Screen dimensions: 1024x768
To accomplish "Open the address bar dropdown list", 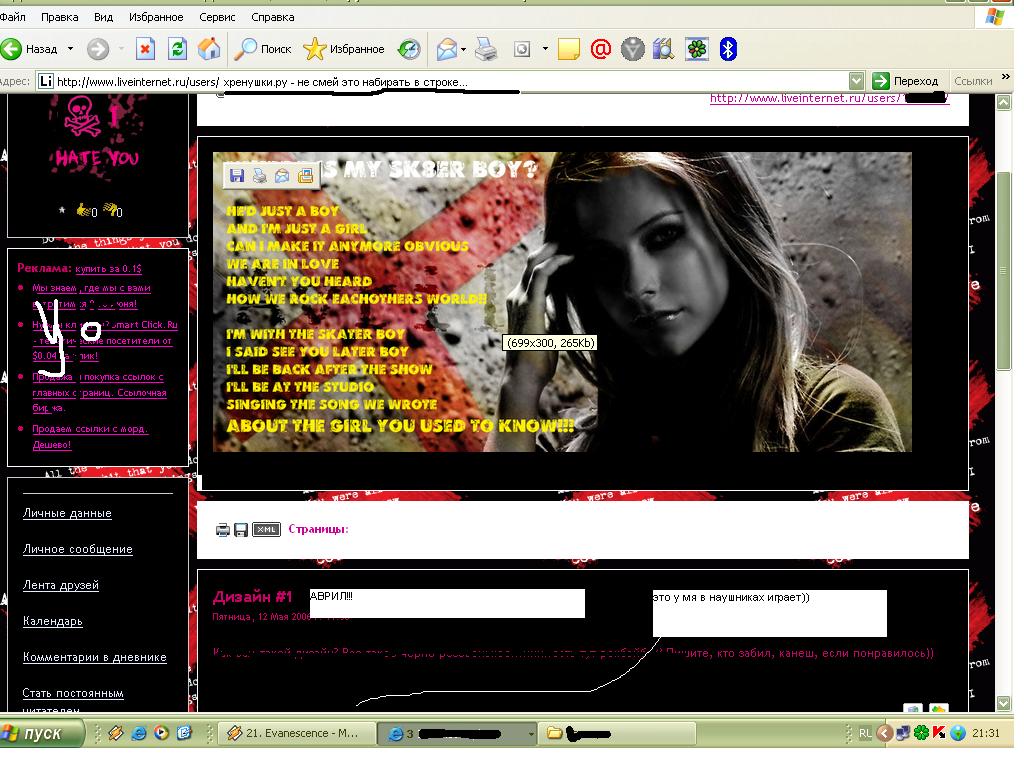I will point(857,81).
